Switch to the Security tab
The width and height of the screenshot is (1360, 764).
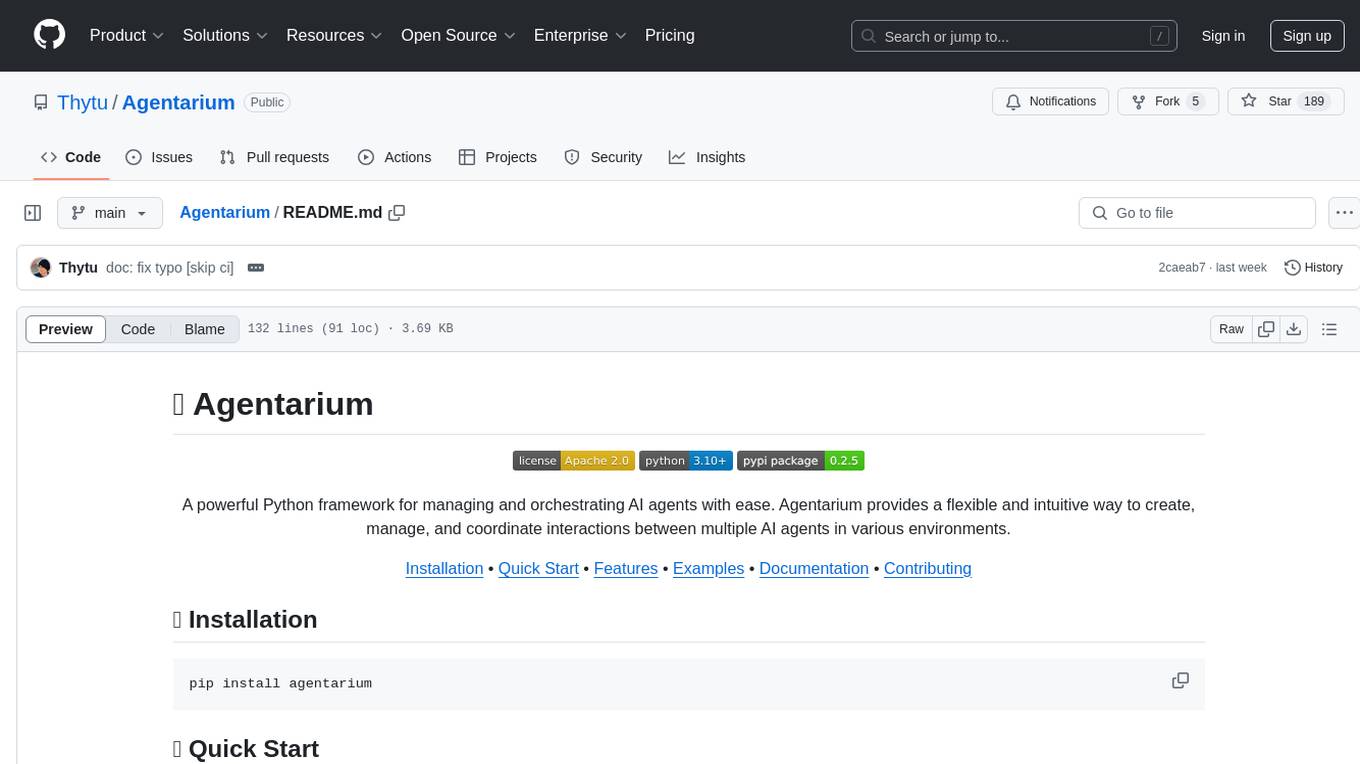coord(603,157)
